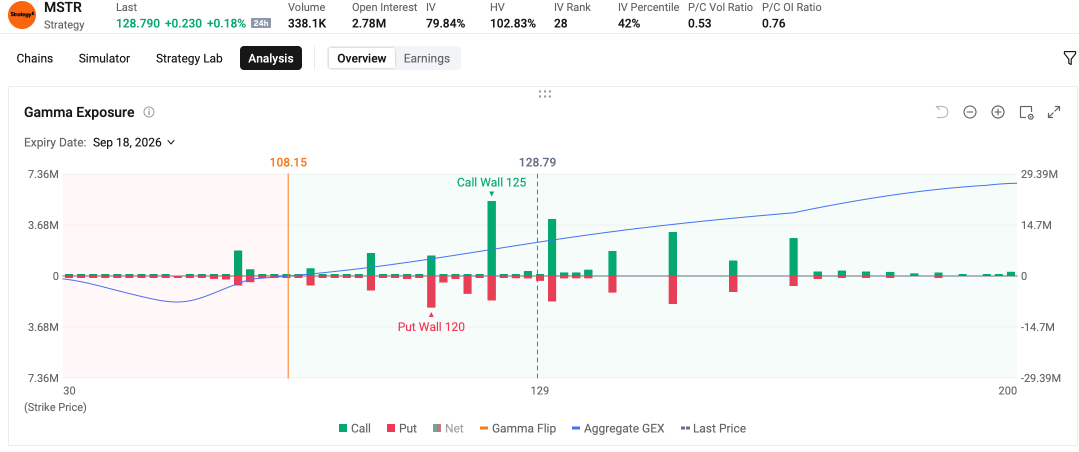Click the Gamma Exposure panel title

pos(79,112)
